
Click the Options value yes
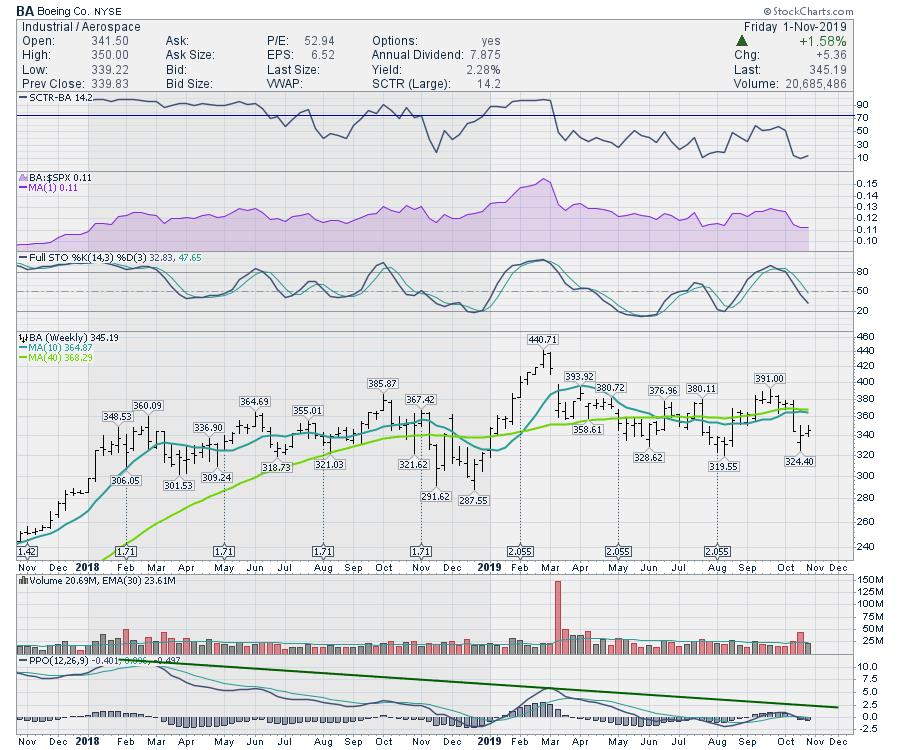pyautogui.click(x=491, y=41)
